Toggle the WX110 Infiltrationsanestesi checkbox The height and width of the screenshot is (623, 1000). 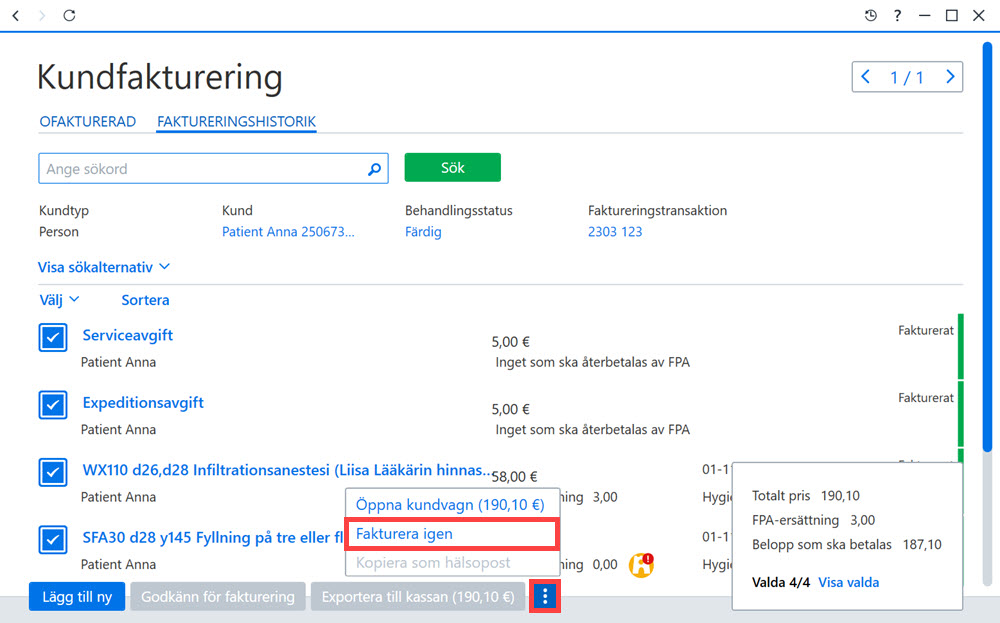[53, 473]
